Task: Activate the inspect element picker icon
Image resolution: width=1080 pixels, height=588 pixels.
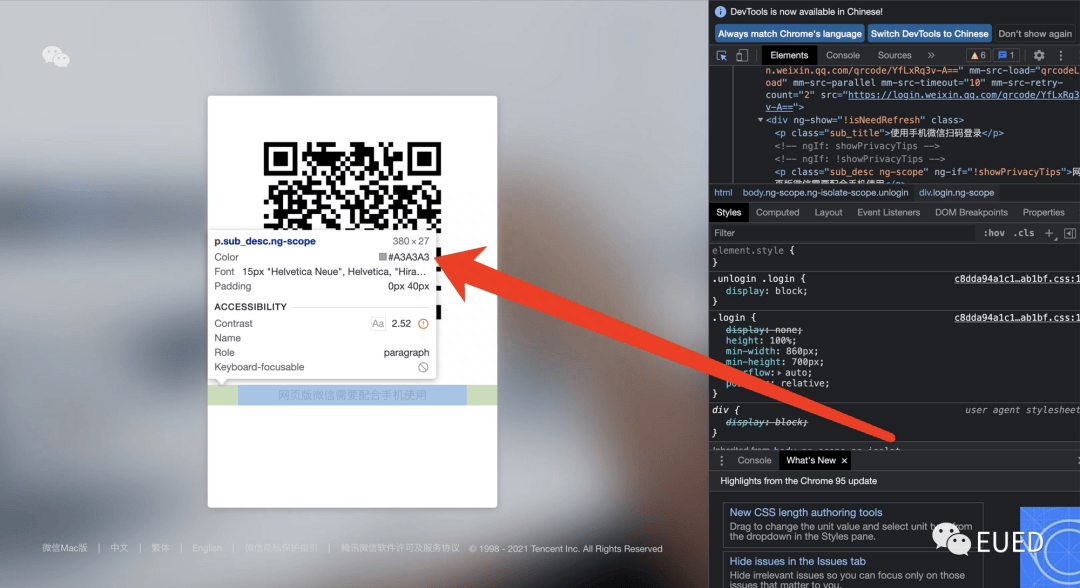Action: click(722, 56)
